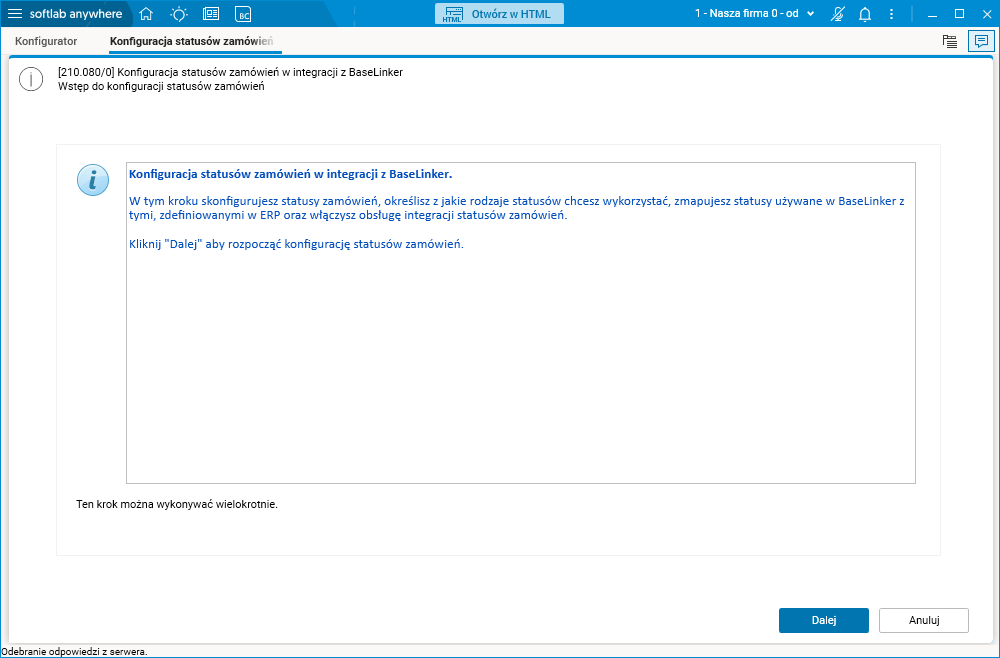Expand the Nasza firma company dropdown
Screen dimensions: 1000x658
click(754, 13)
